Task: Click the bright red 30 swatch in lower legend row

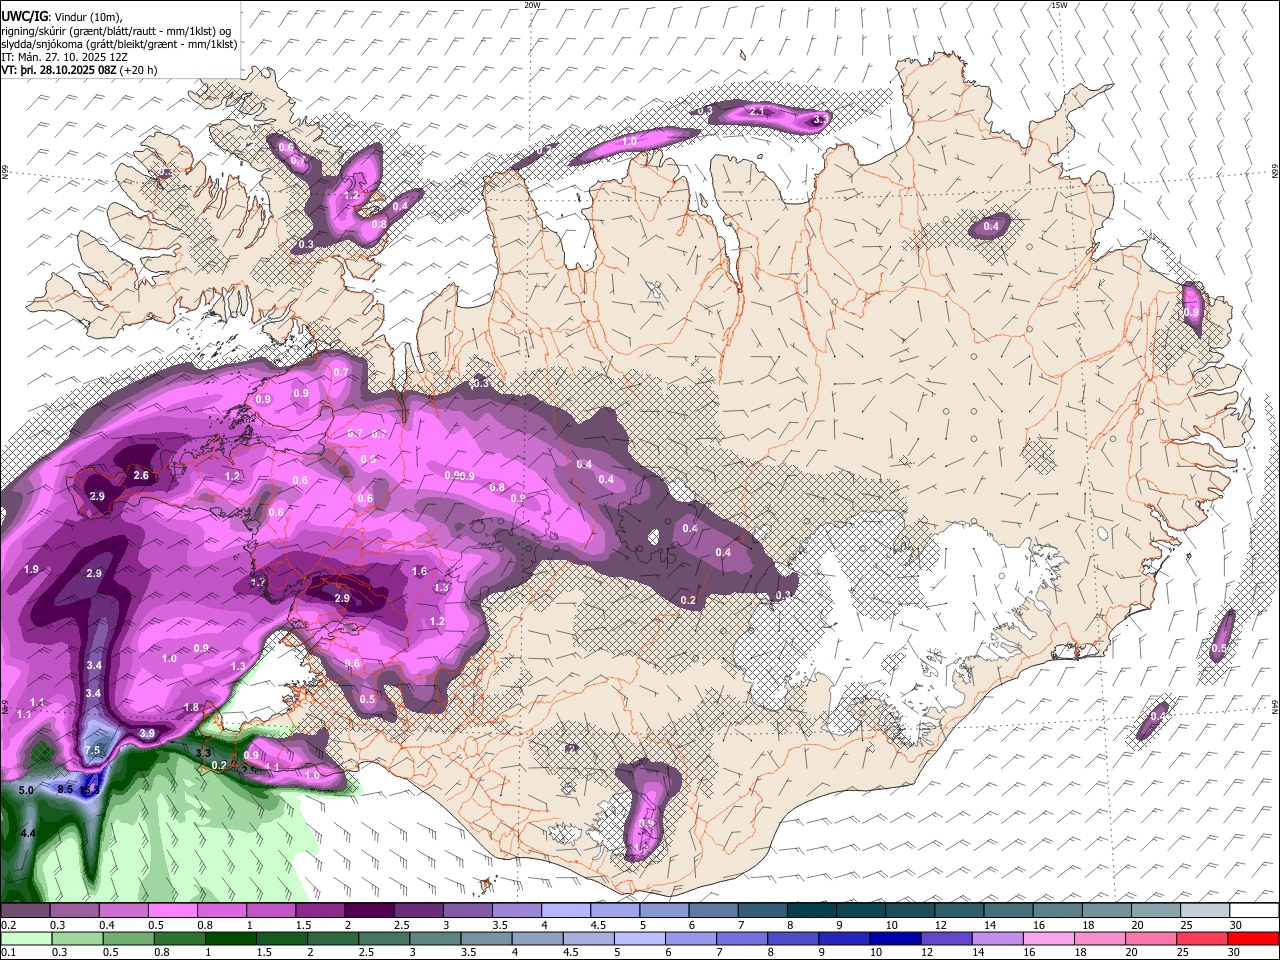Action: (x=1254, y=938)
